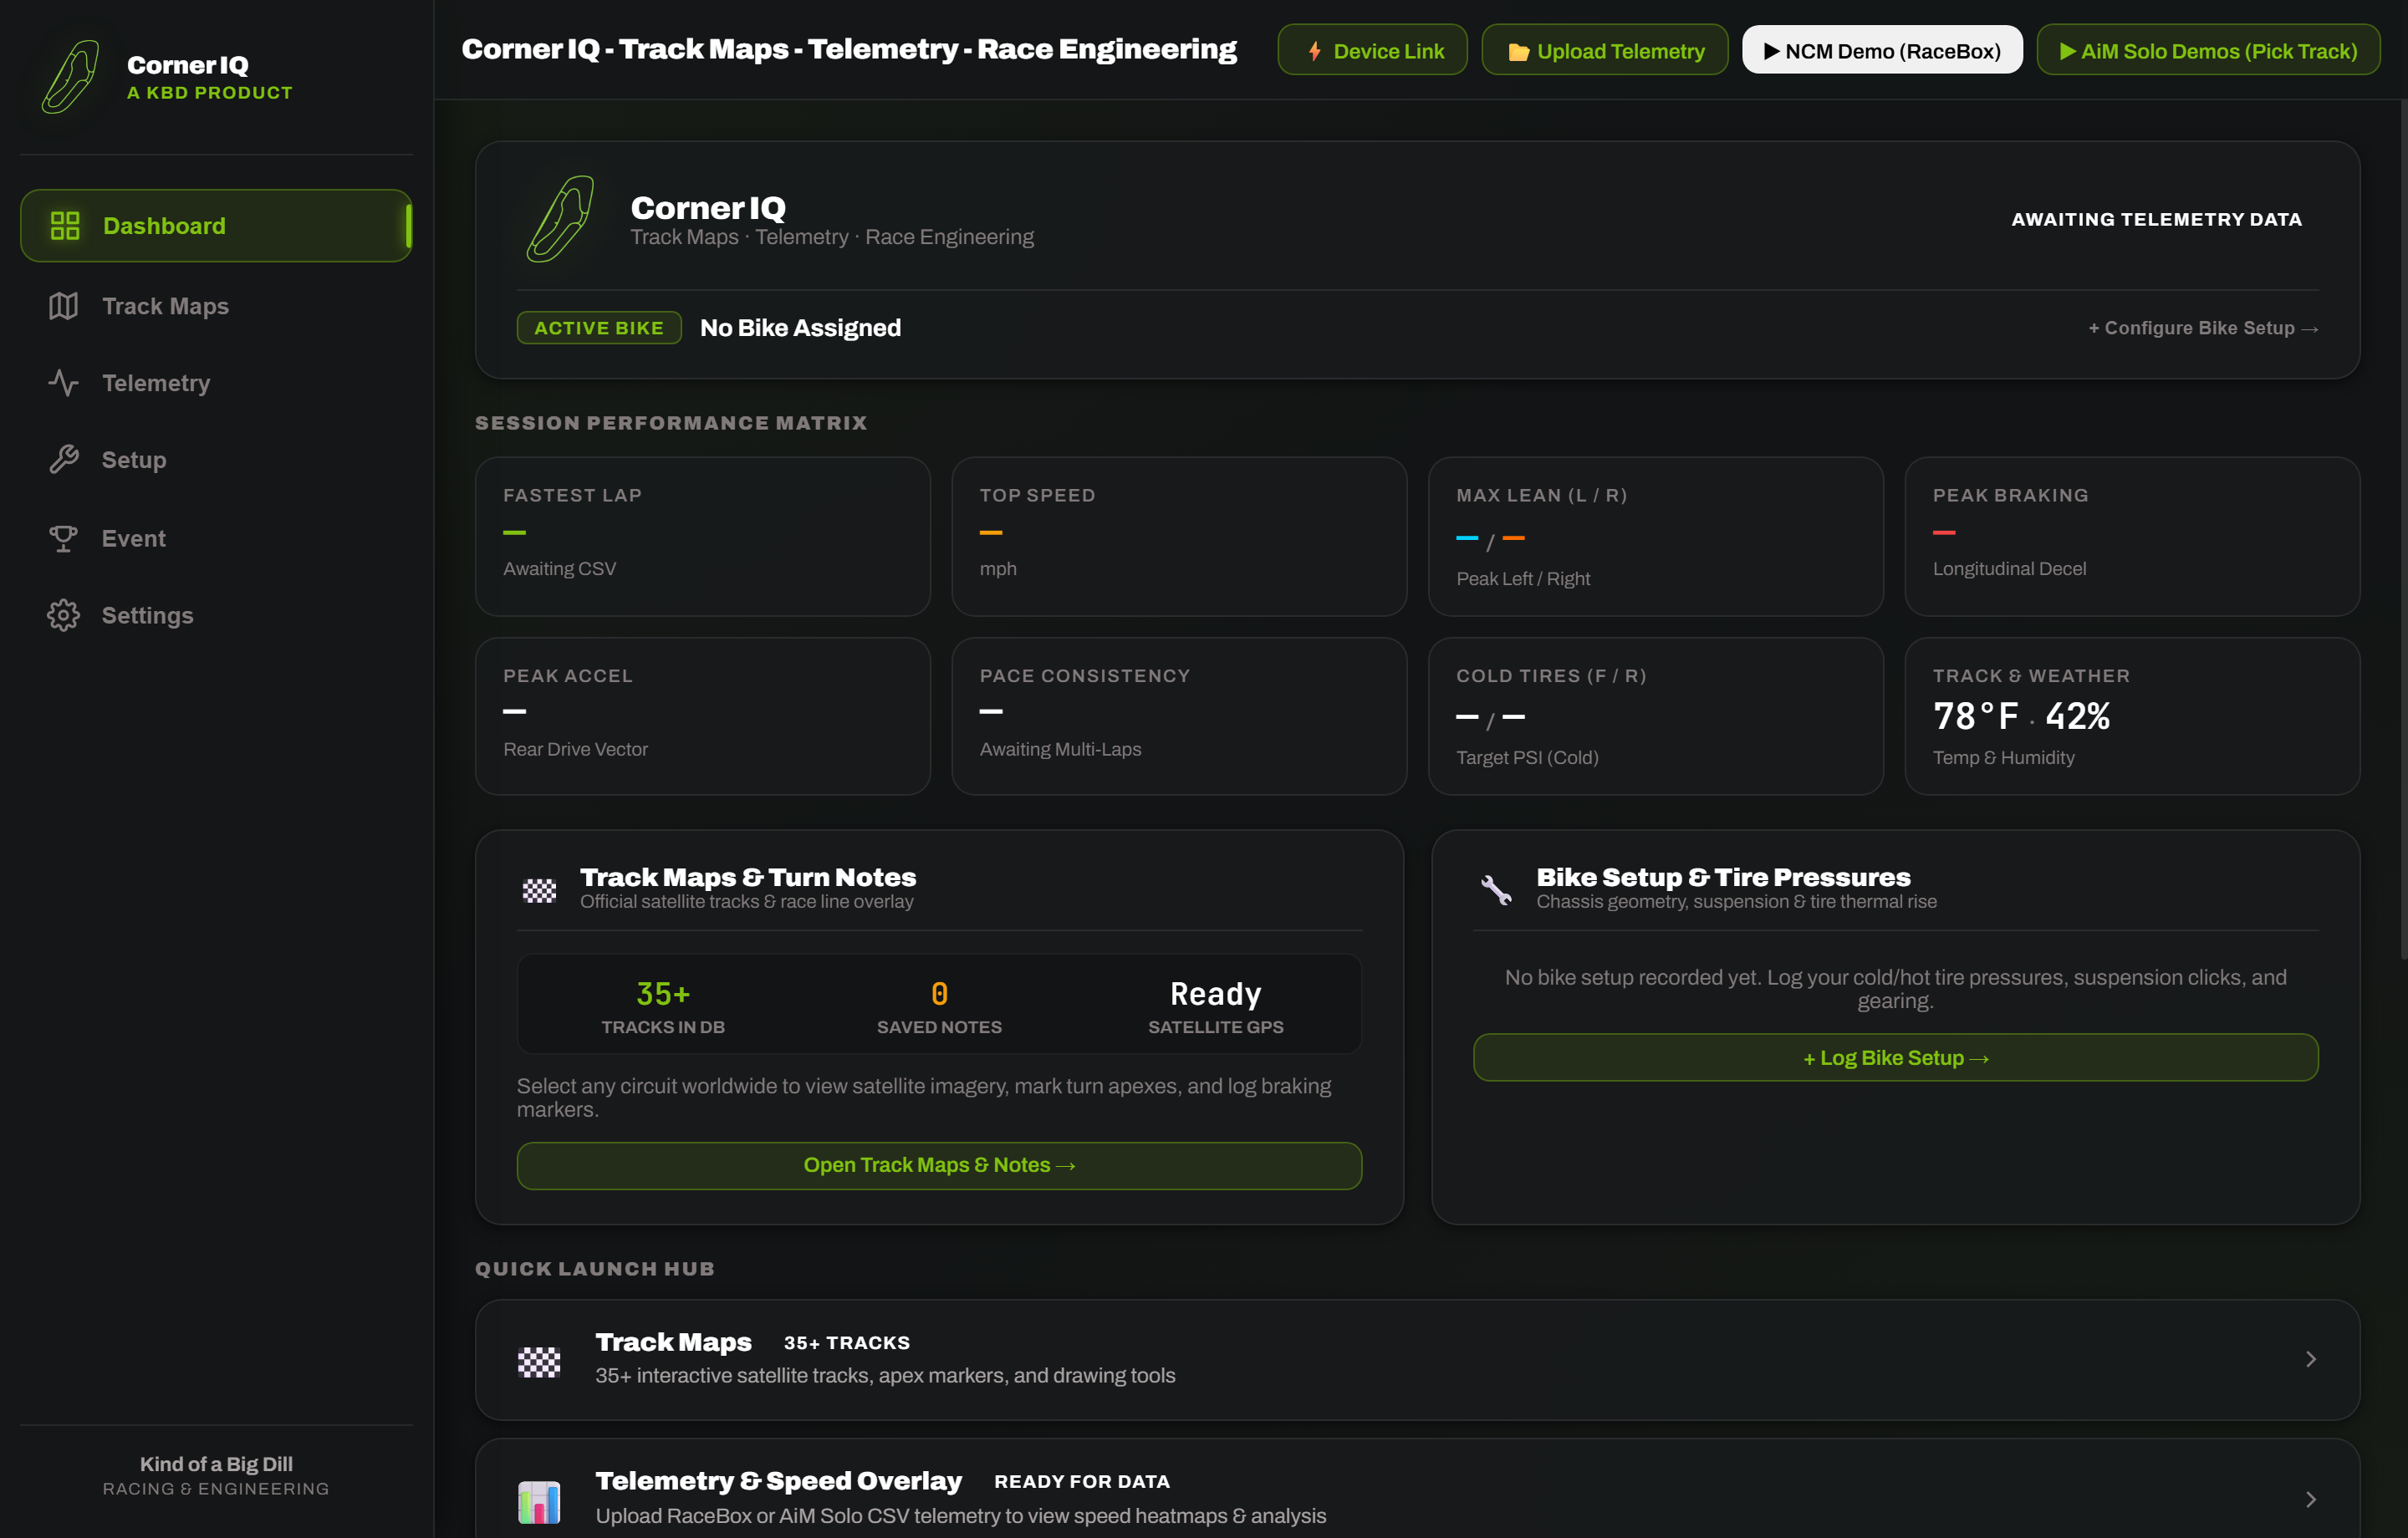Click the 'Ready' satellite GPS status
Screen dimensions: 2408x1538
pyautogui.click(x=1215, y=993)
